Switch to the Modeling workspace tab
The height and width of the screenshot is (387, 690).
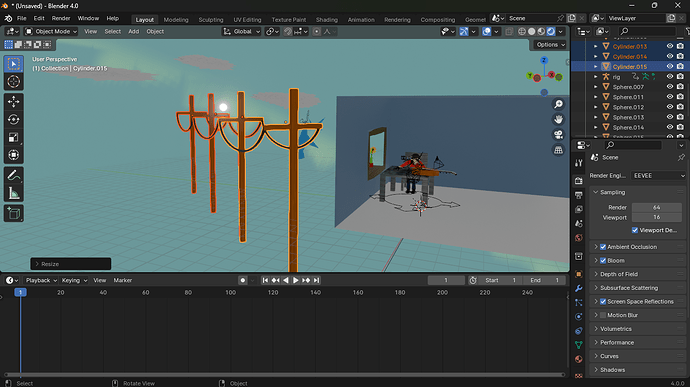(176, 20)
